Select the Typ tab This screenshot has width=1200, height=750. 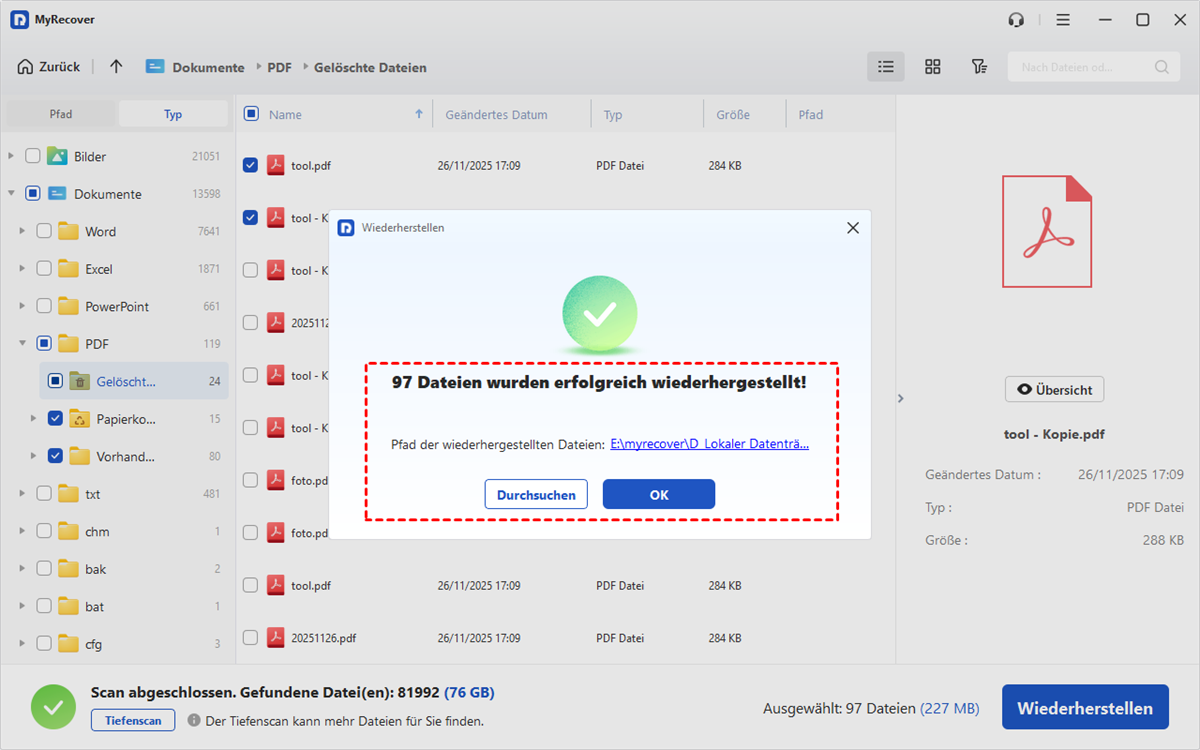point(173,114)
